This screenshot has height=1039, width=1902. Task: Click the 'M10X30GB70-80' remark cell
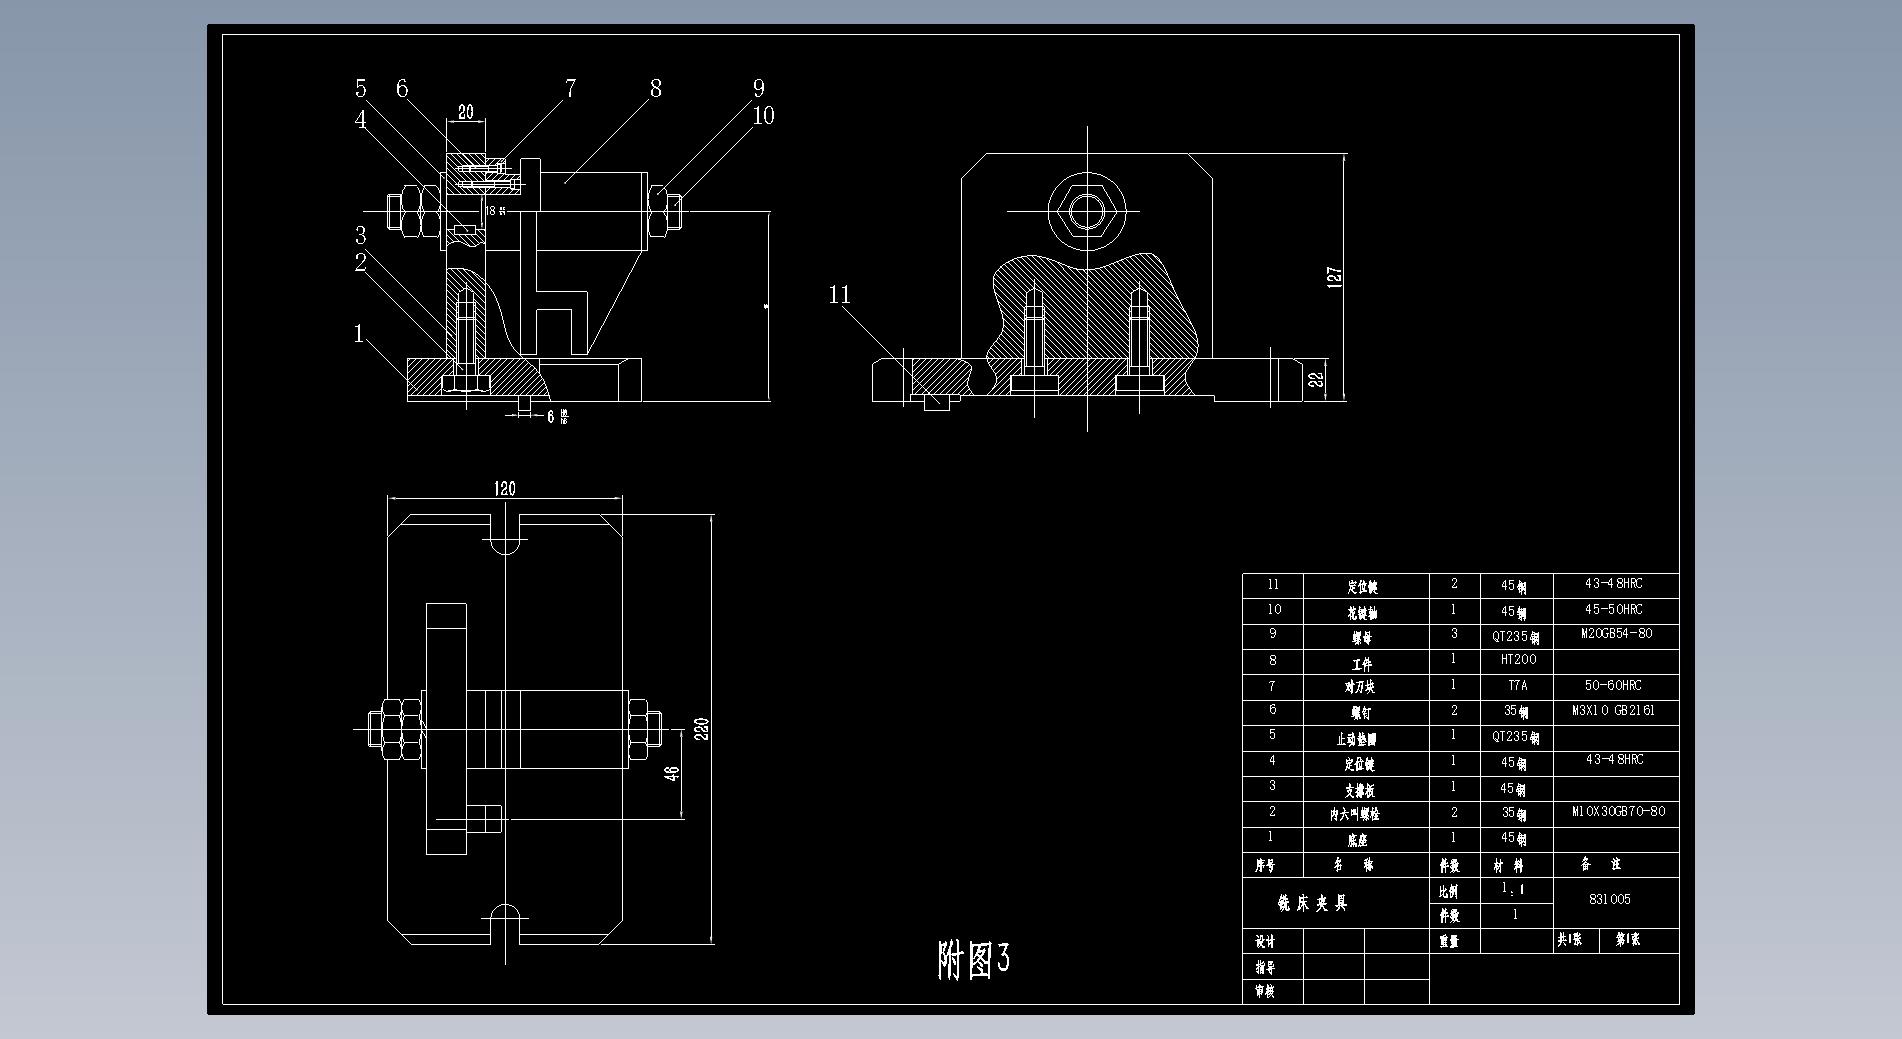(1618, 811)
